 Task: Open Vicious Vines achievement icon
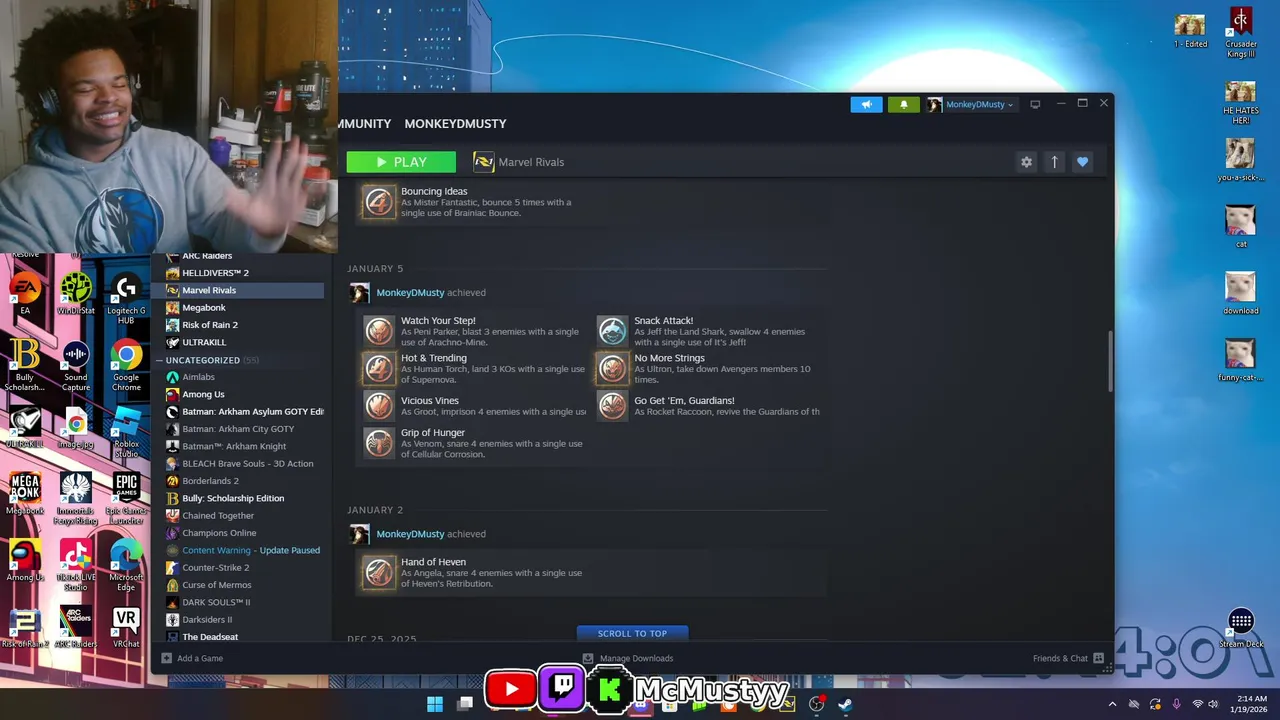[x=378, y=405]
